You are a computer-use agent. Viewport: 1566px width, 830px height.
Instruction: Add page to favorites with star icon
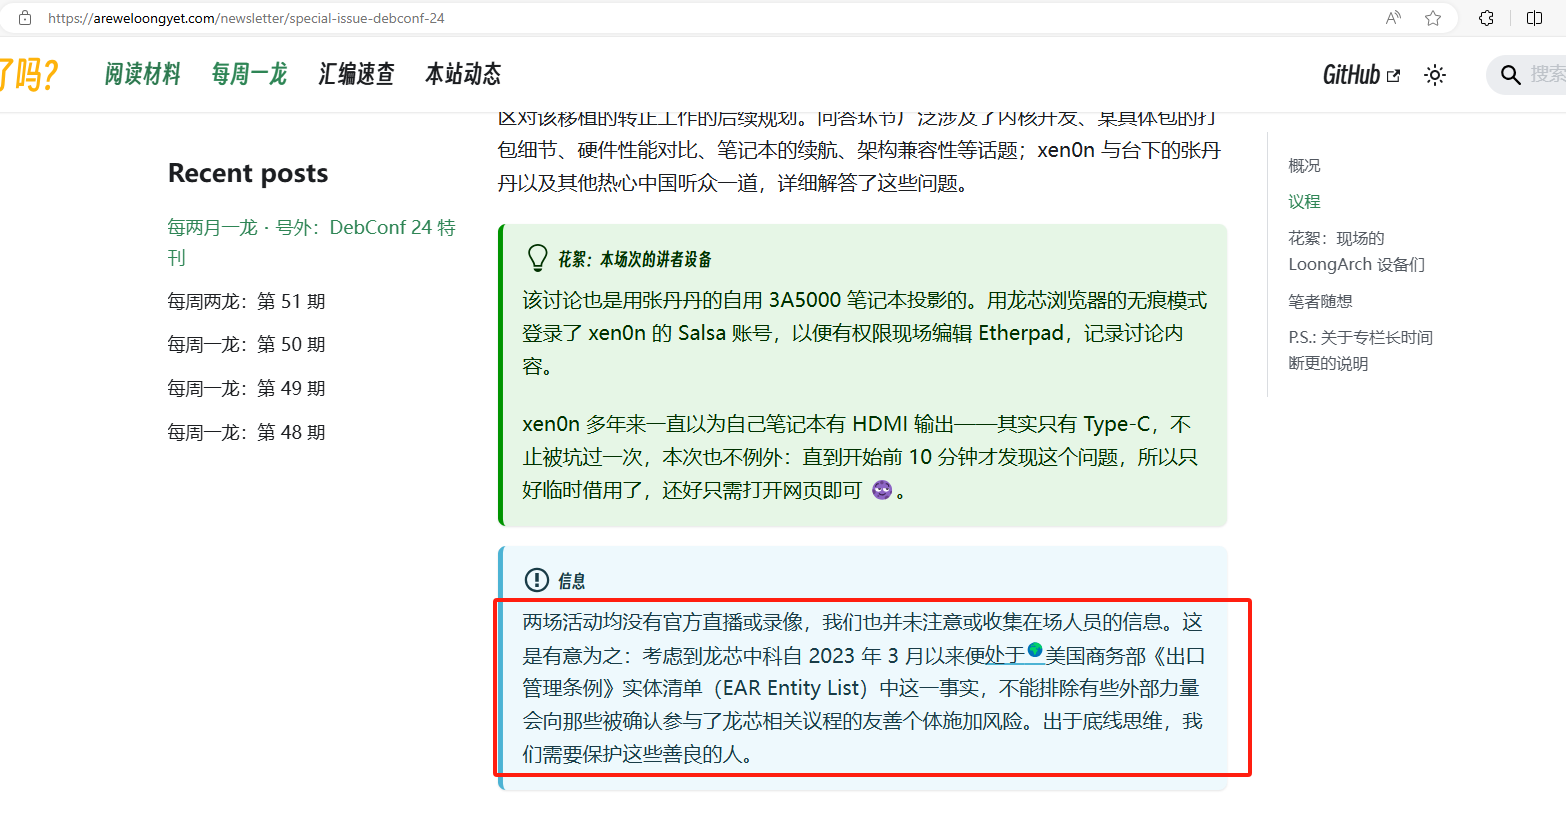pos(1433,18)
